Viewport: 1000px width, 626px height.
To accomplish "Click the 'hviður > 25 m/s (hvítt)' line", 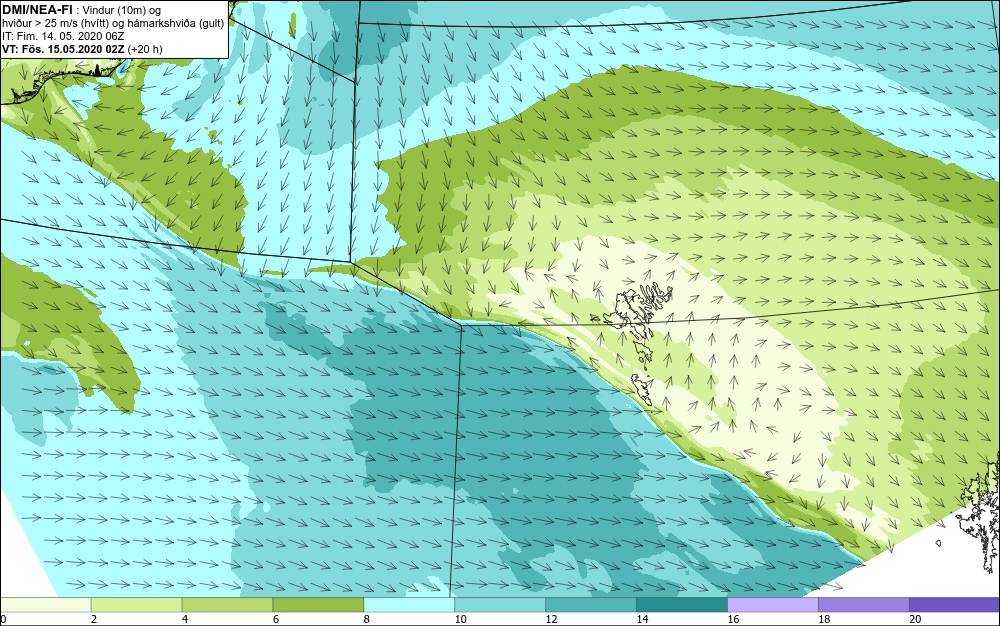I will (53, 23).
